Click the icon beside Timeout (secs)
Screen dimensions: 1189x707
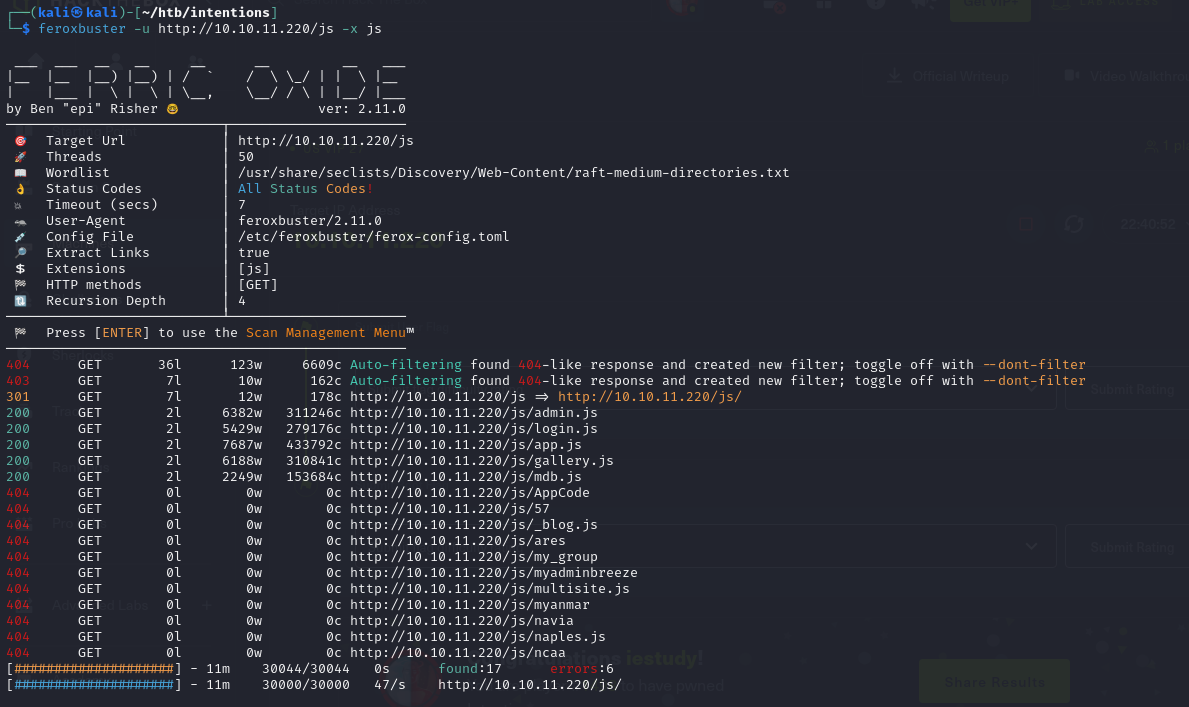(x=18, y=206)
